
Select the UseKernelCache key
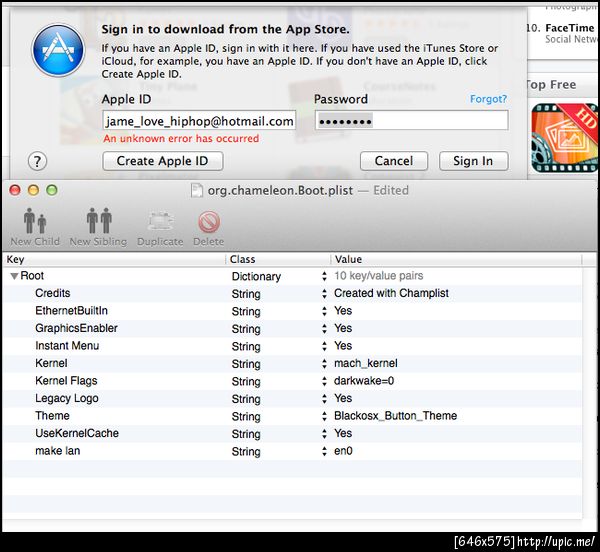point(77,433)
